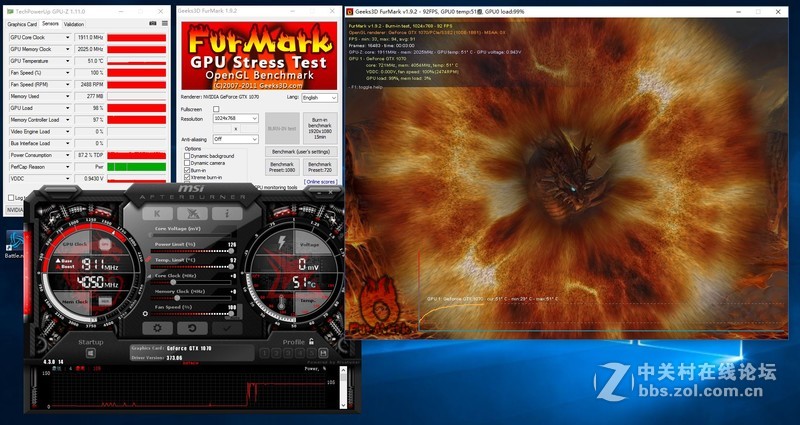
Task: Check the Dynamic background option
Action: (x=187, y=156)
